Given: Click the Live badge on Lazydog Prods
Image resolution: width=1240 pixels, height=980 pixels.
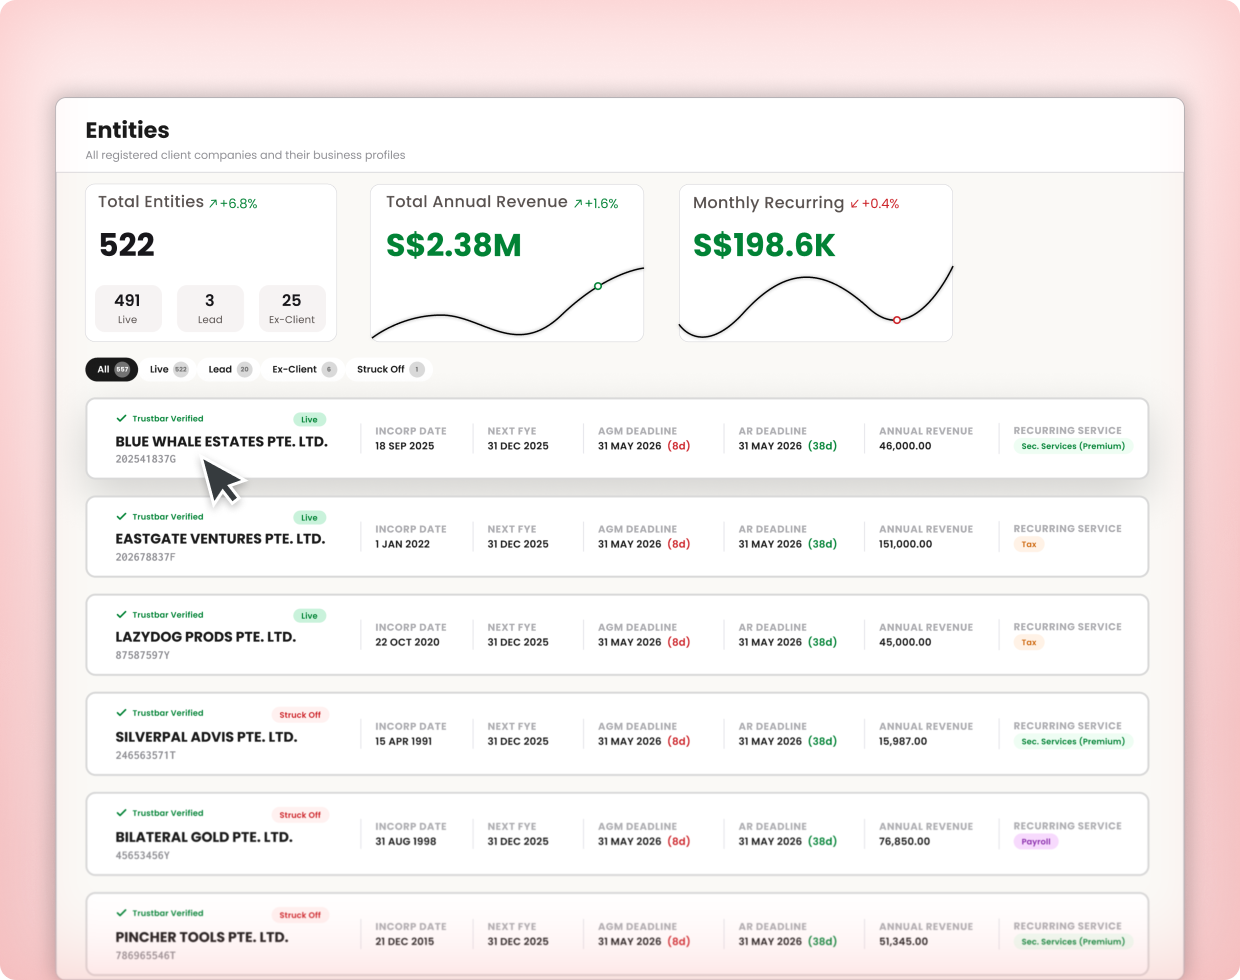Looking at the screenshot, I should pos(310,616).
